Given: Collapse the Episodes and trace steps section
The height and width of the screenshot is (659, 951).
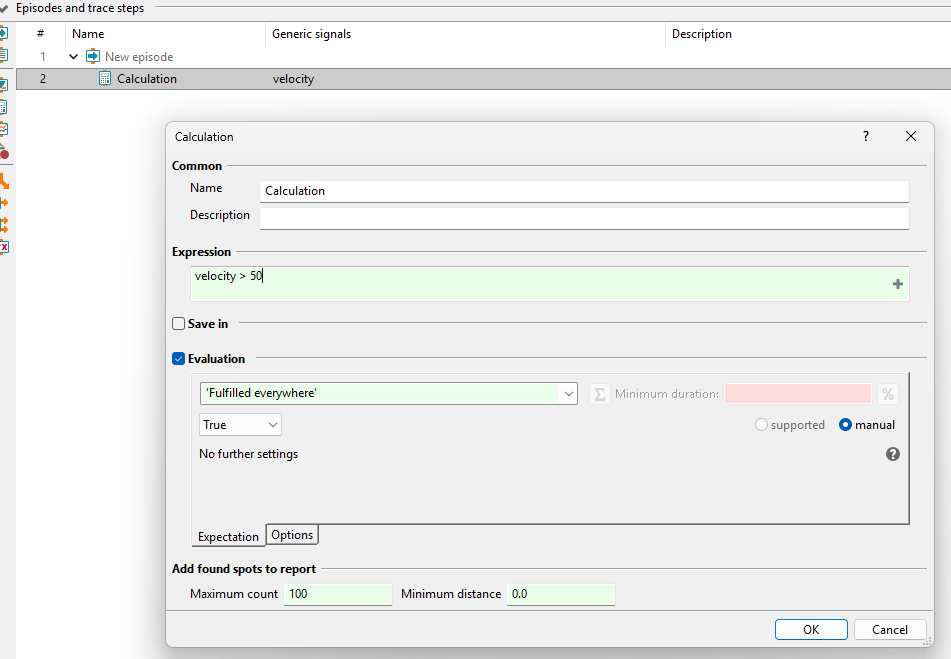Looking at the screenshot, I should (x=4, y=8).
